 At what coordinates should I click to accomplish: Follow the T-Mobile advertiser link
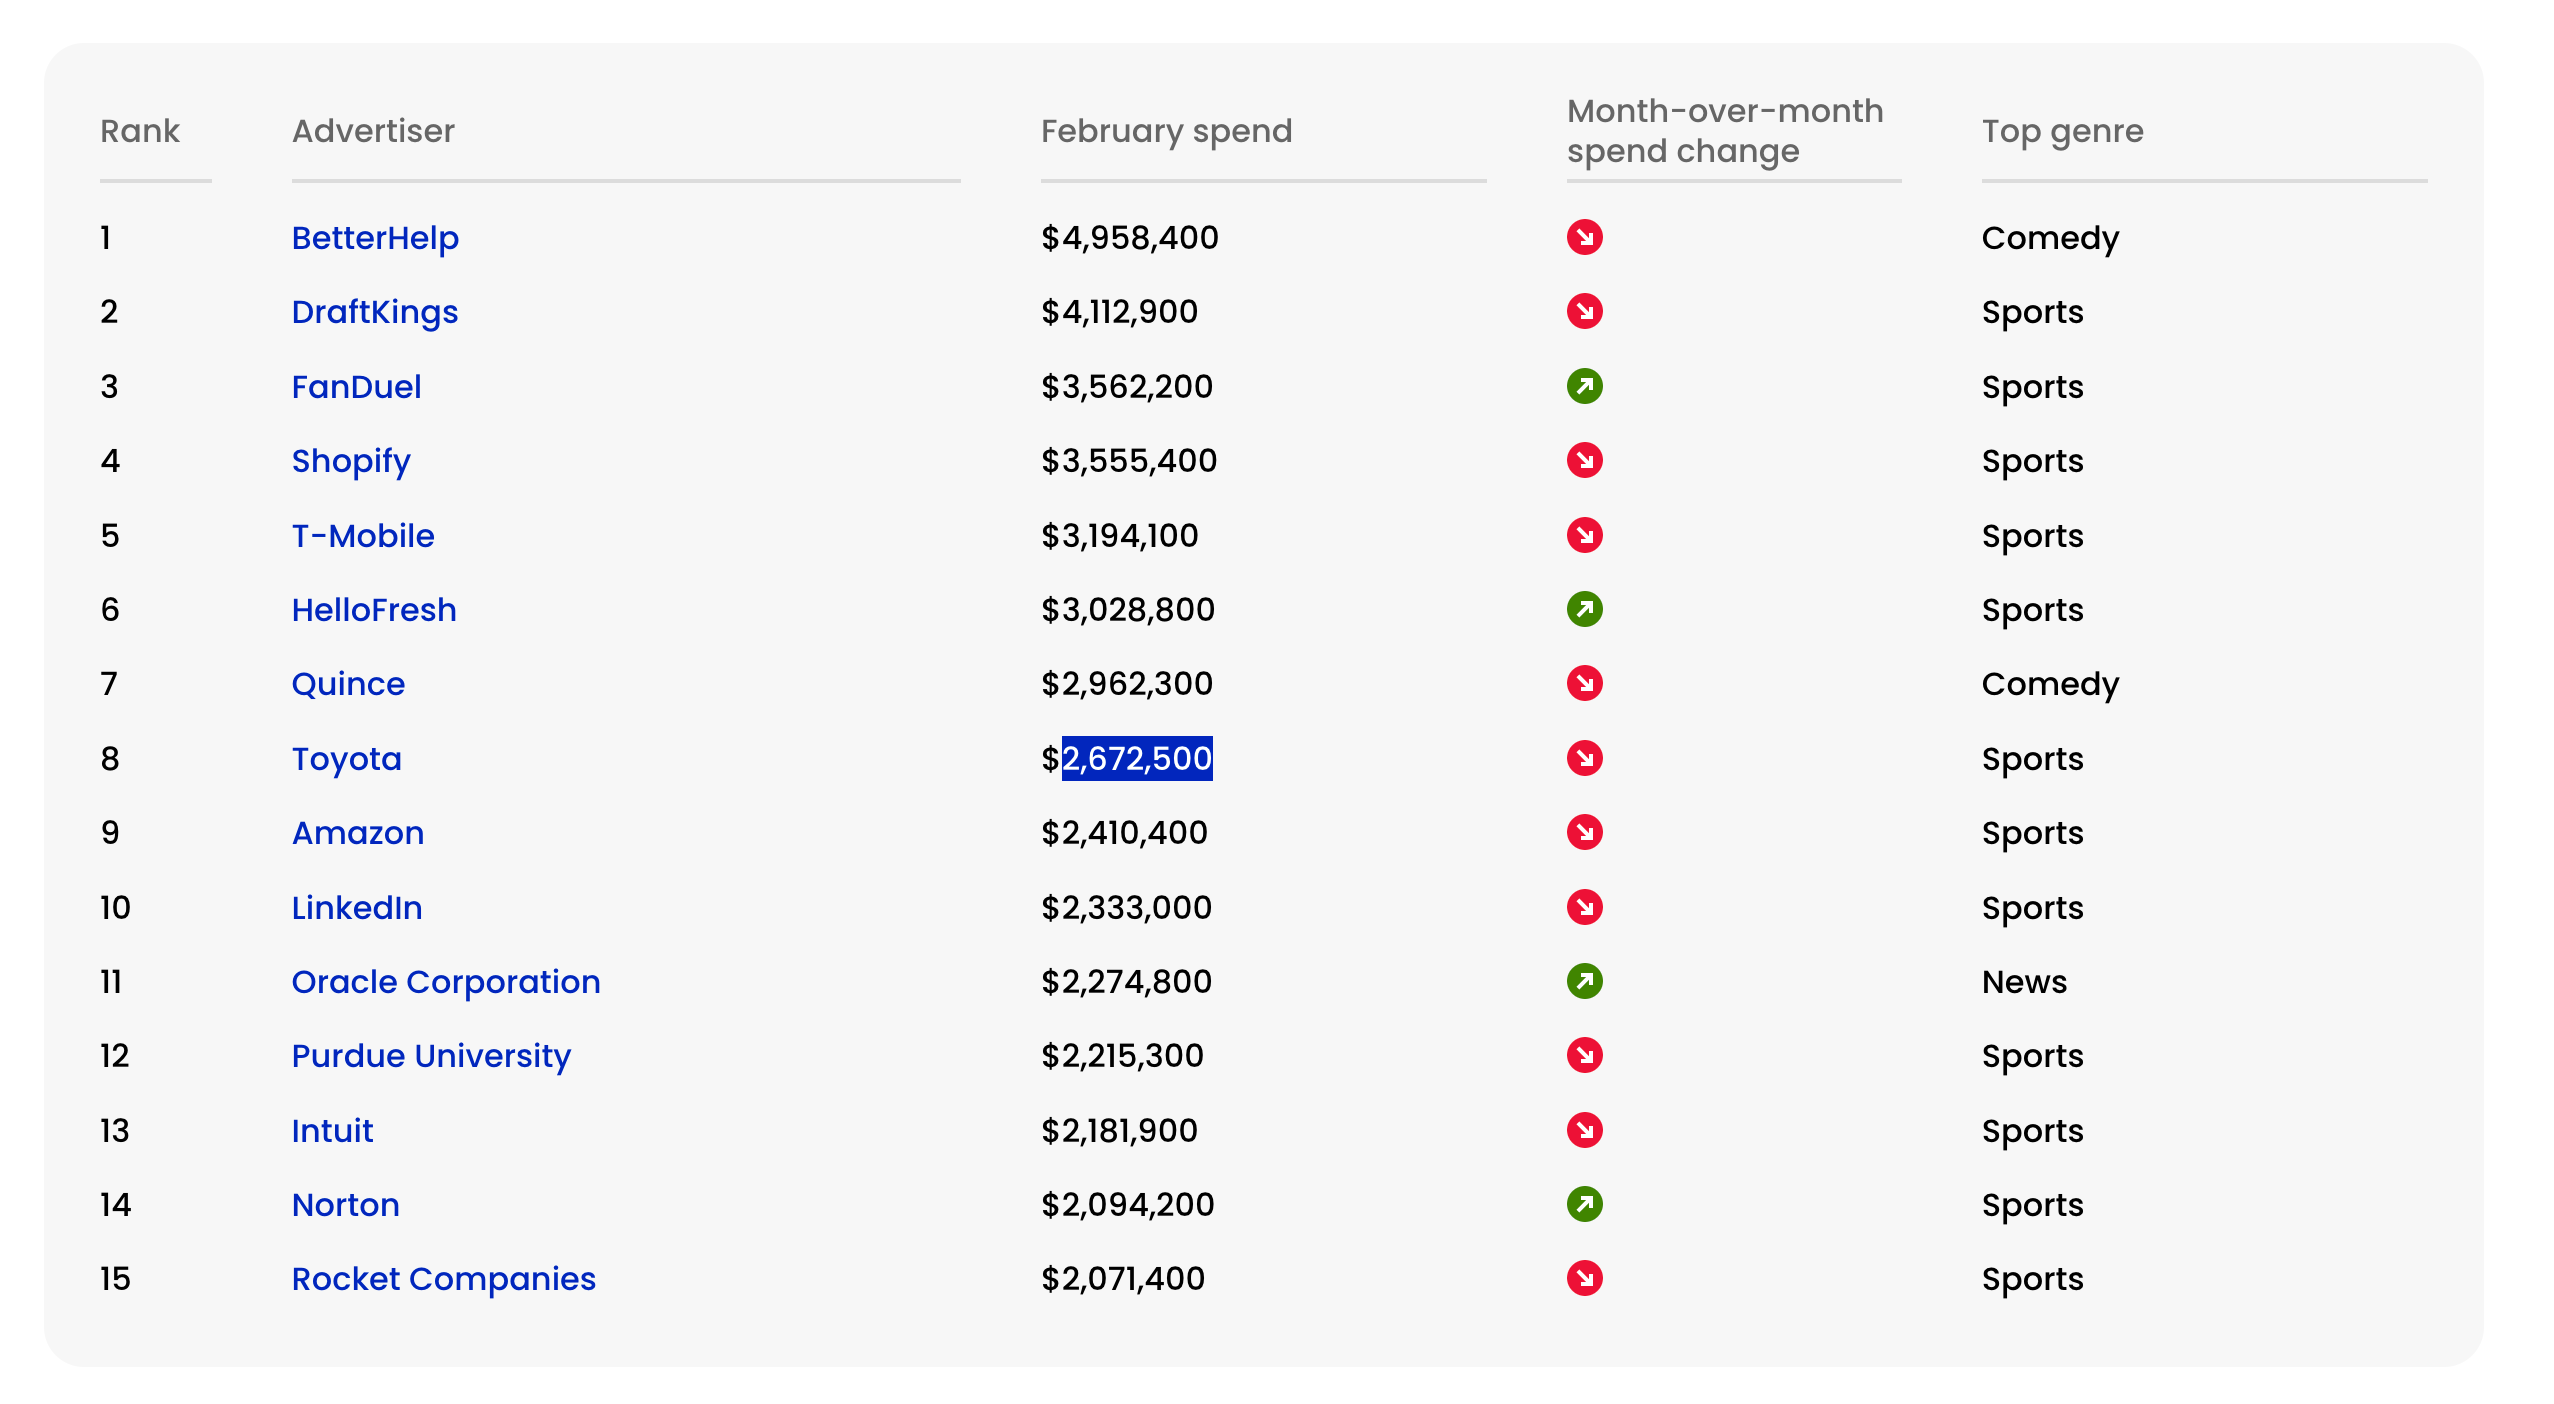tap(363, 536)
